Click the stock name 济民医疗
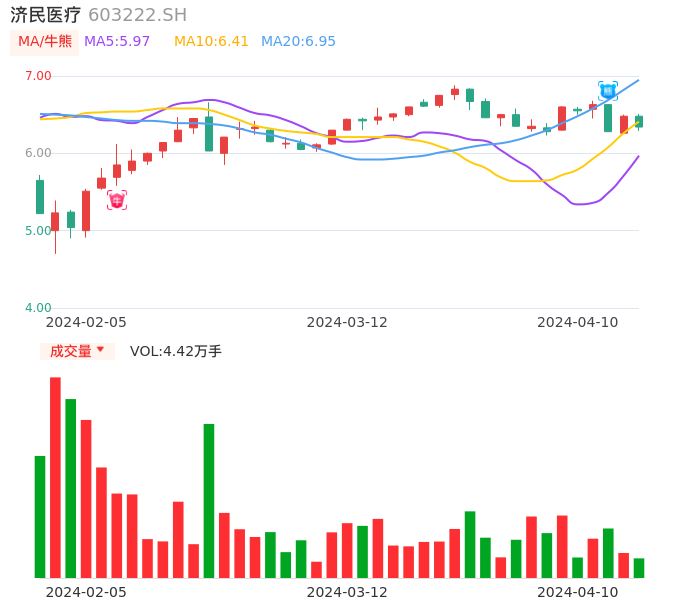The height and width of the screenshot is (606, 686). 46,15
